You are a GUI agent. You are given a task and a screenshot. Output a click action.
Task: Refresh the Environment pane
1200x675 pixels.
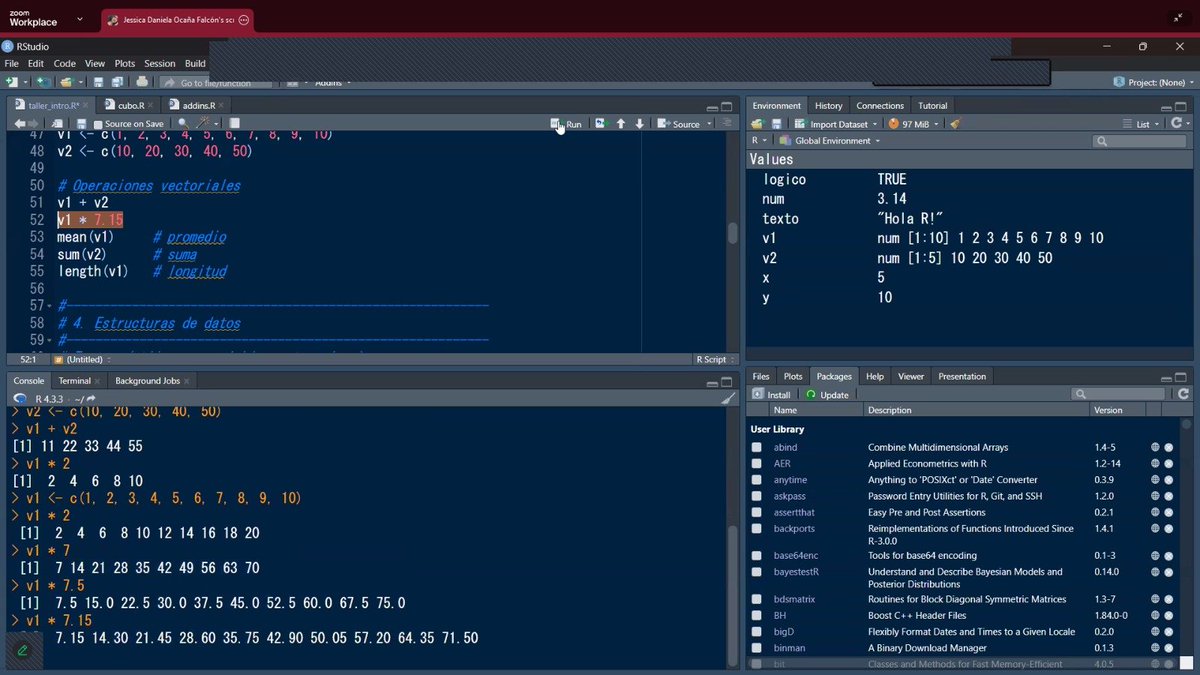pos(1174,124)
